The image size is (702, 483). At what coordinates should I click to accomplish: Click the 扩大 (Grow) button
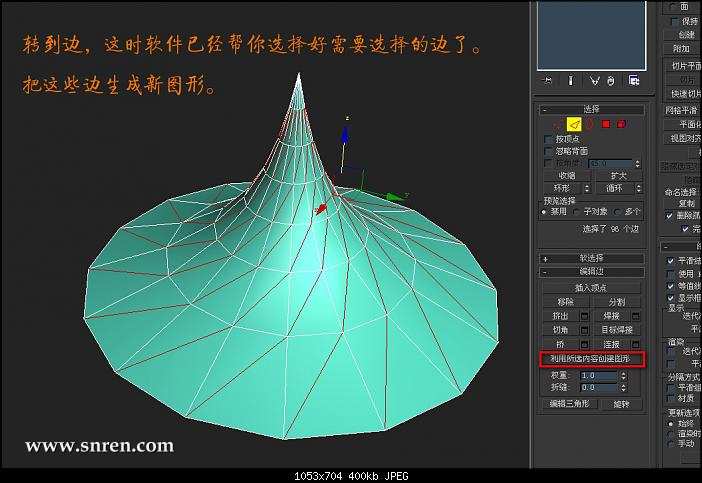pyautogui.click(x=618, y=176)
